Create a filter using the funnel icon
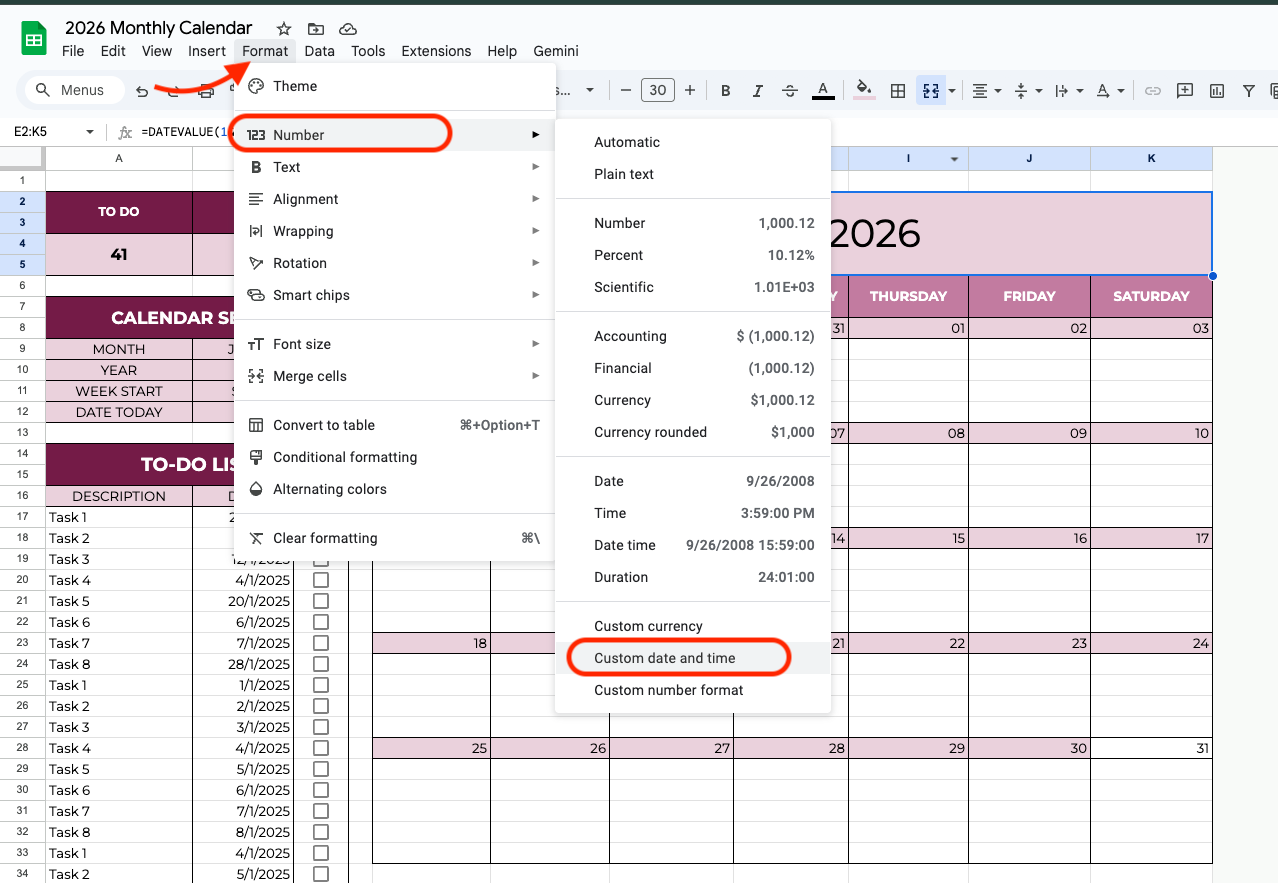This screenshot has width=1278, height=883. coord(1248,90)
